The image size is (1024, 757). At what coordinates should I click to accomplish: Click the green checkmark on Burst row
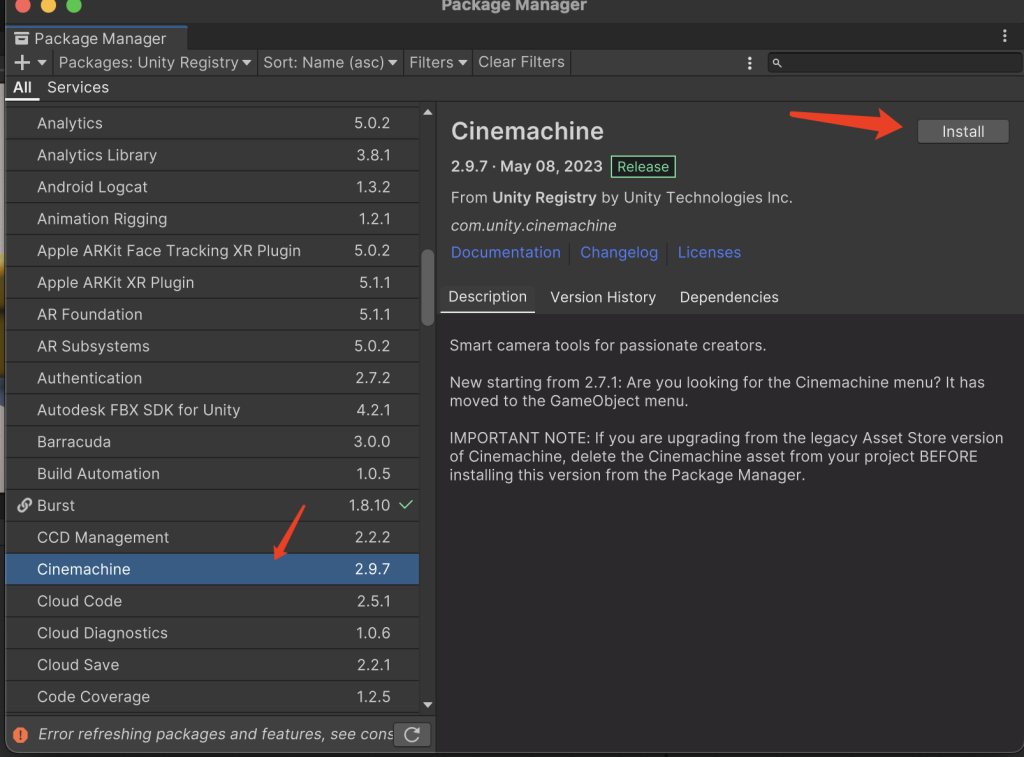(x=405, y=505)
